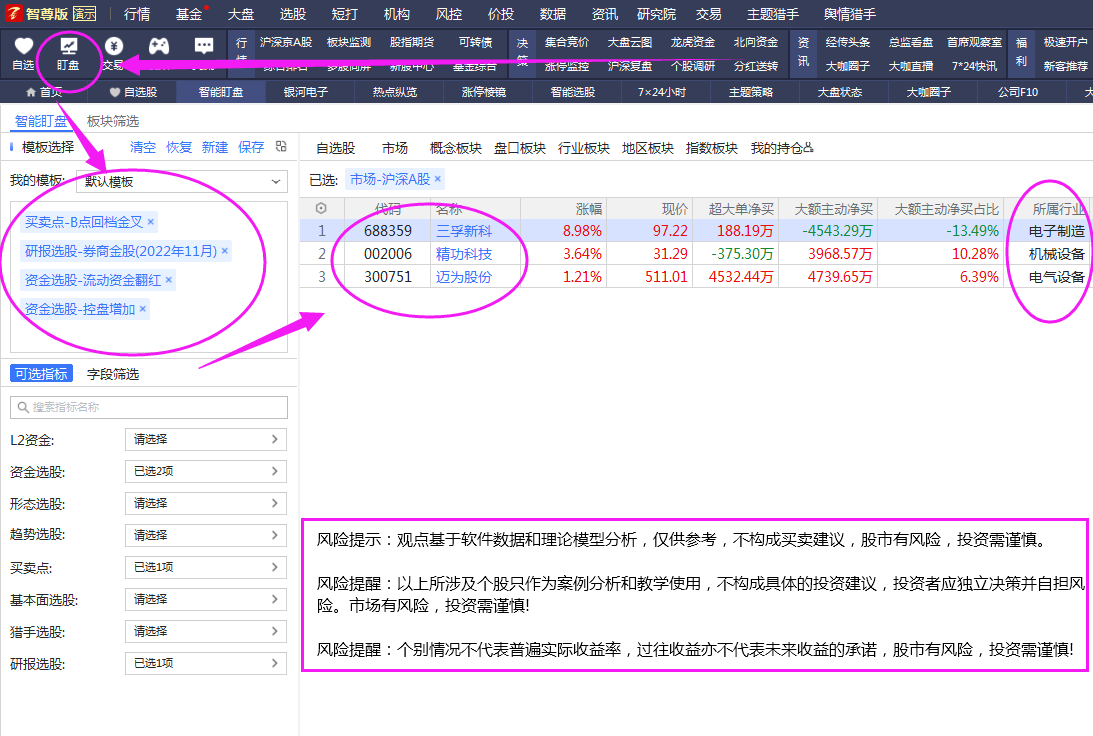Click the 清空 link in 模板选择
Image resolution: width=1093 pixels, height=736 pixels.
143,147
